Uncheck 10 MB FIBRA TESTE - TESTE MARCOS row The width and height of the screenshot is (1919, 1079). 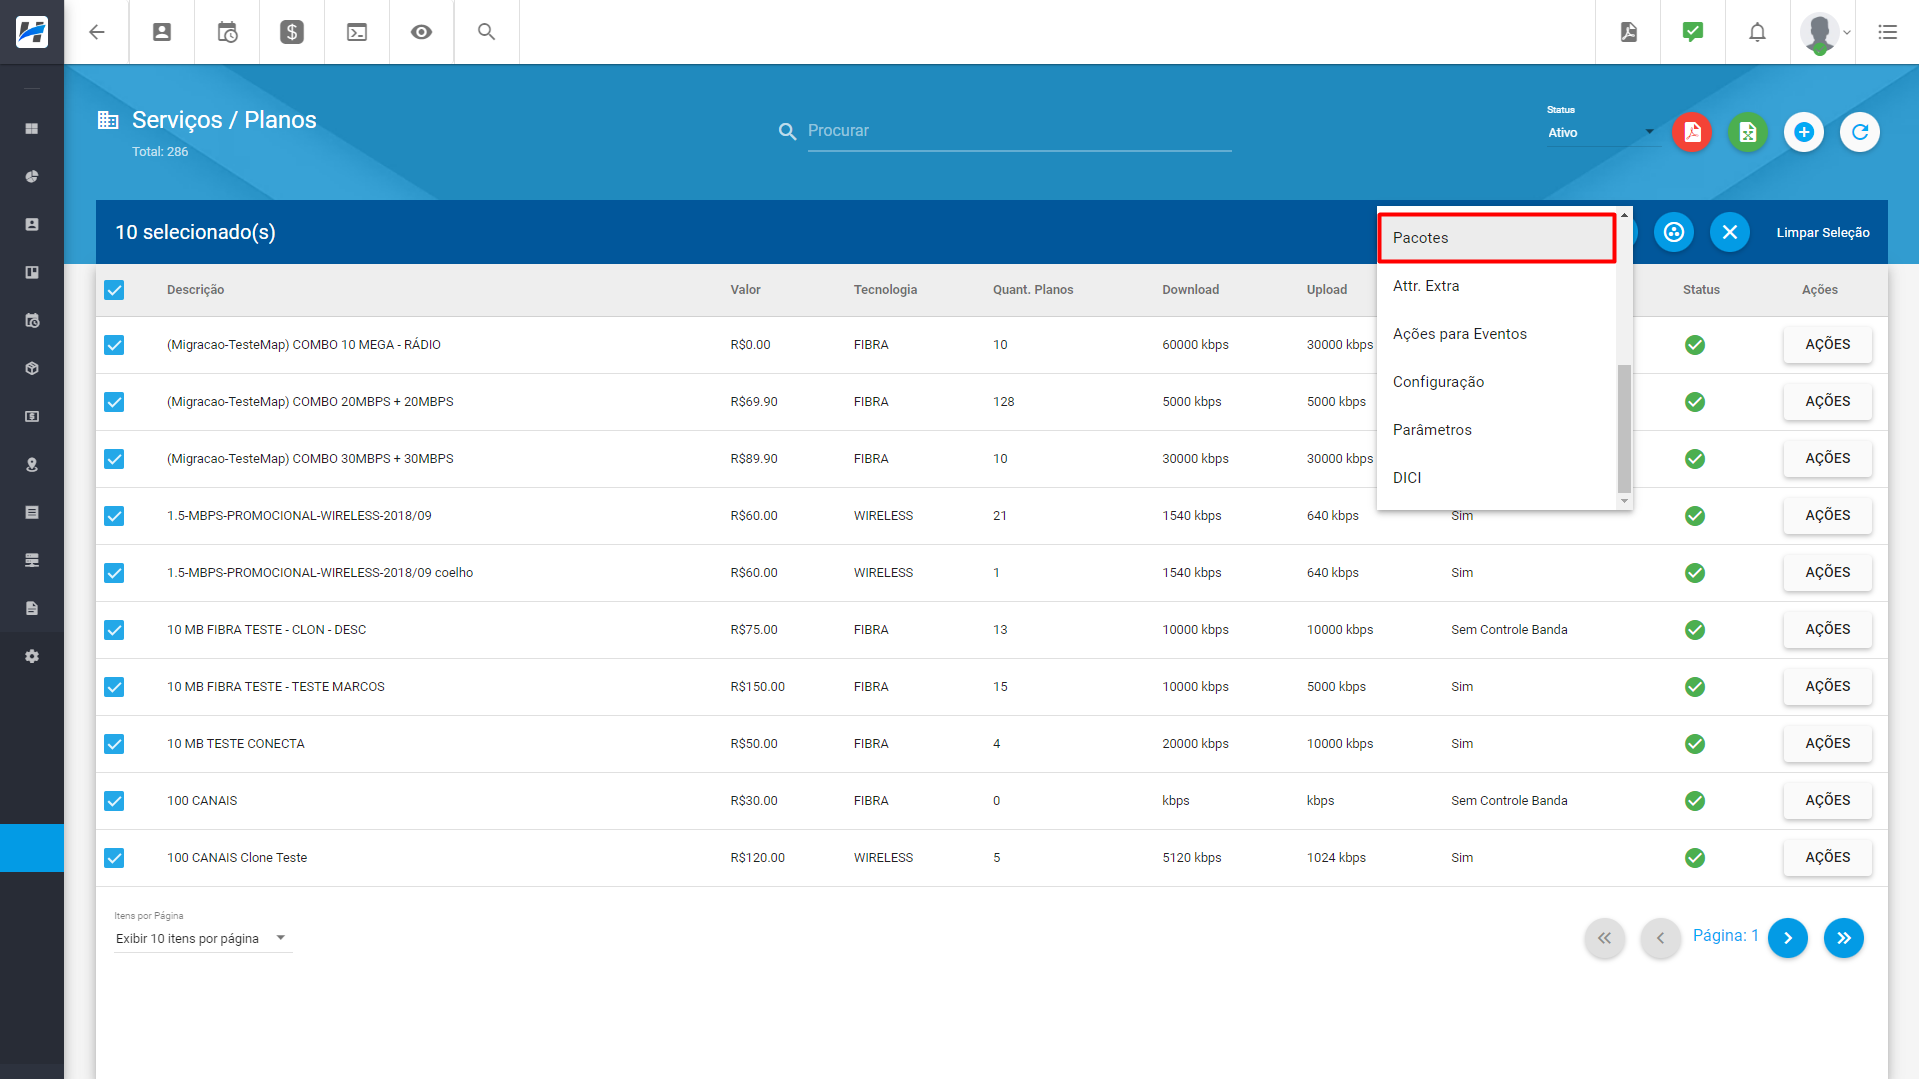pyautogui.click(x=114, y=687)
